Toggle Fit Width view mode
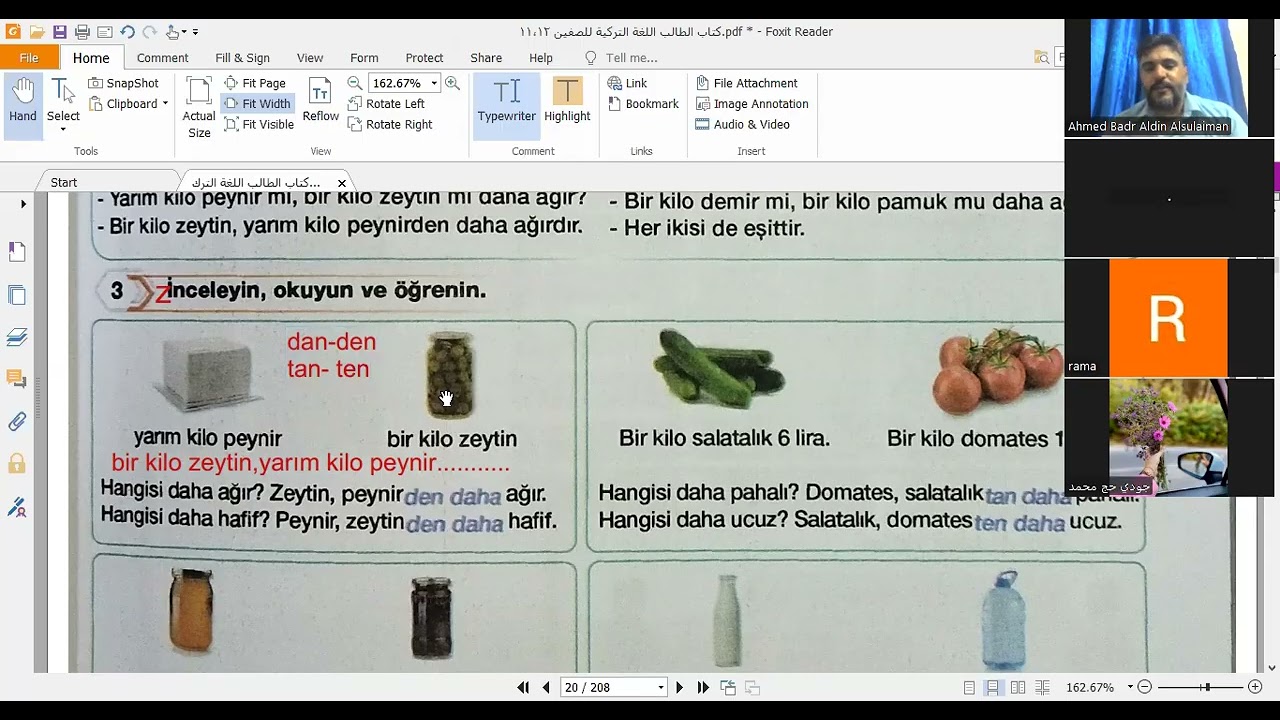The width and height of the screenshot is (1280, 720). click(x=257, y=104)
